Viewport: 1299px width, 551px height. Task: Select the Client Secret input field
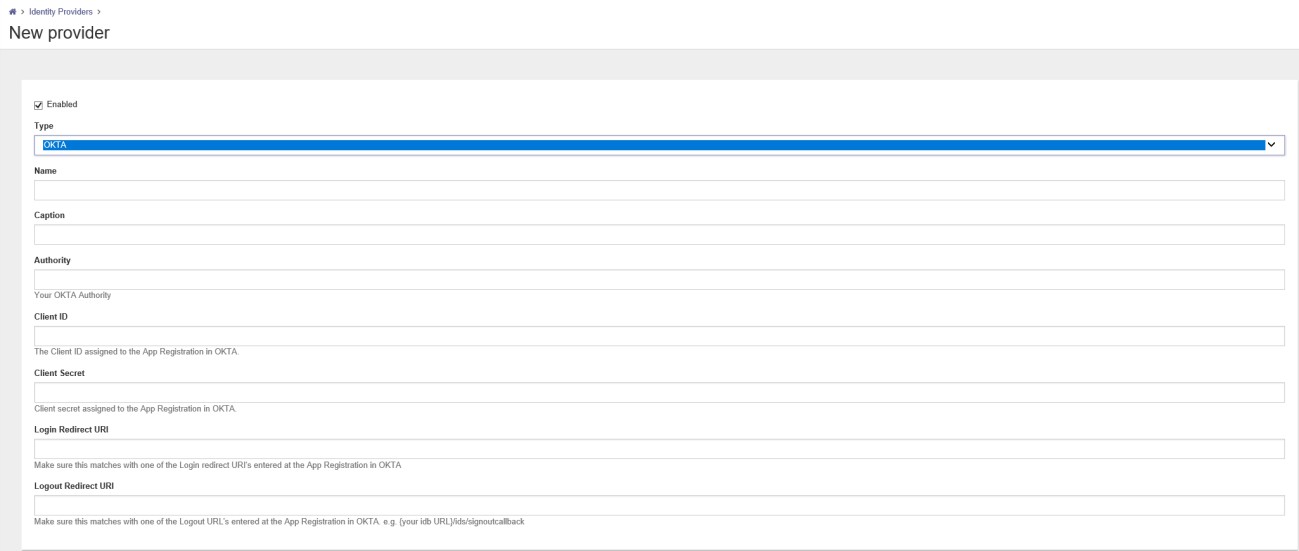coord(659,392)
